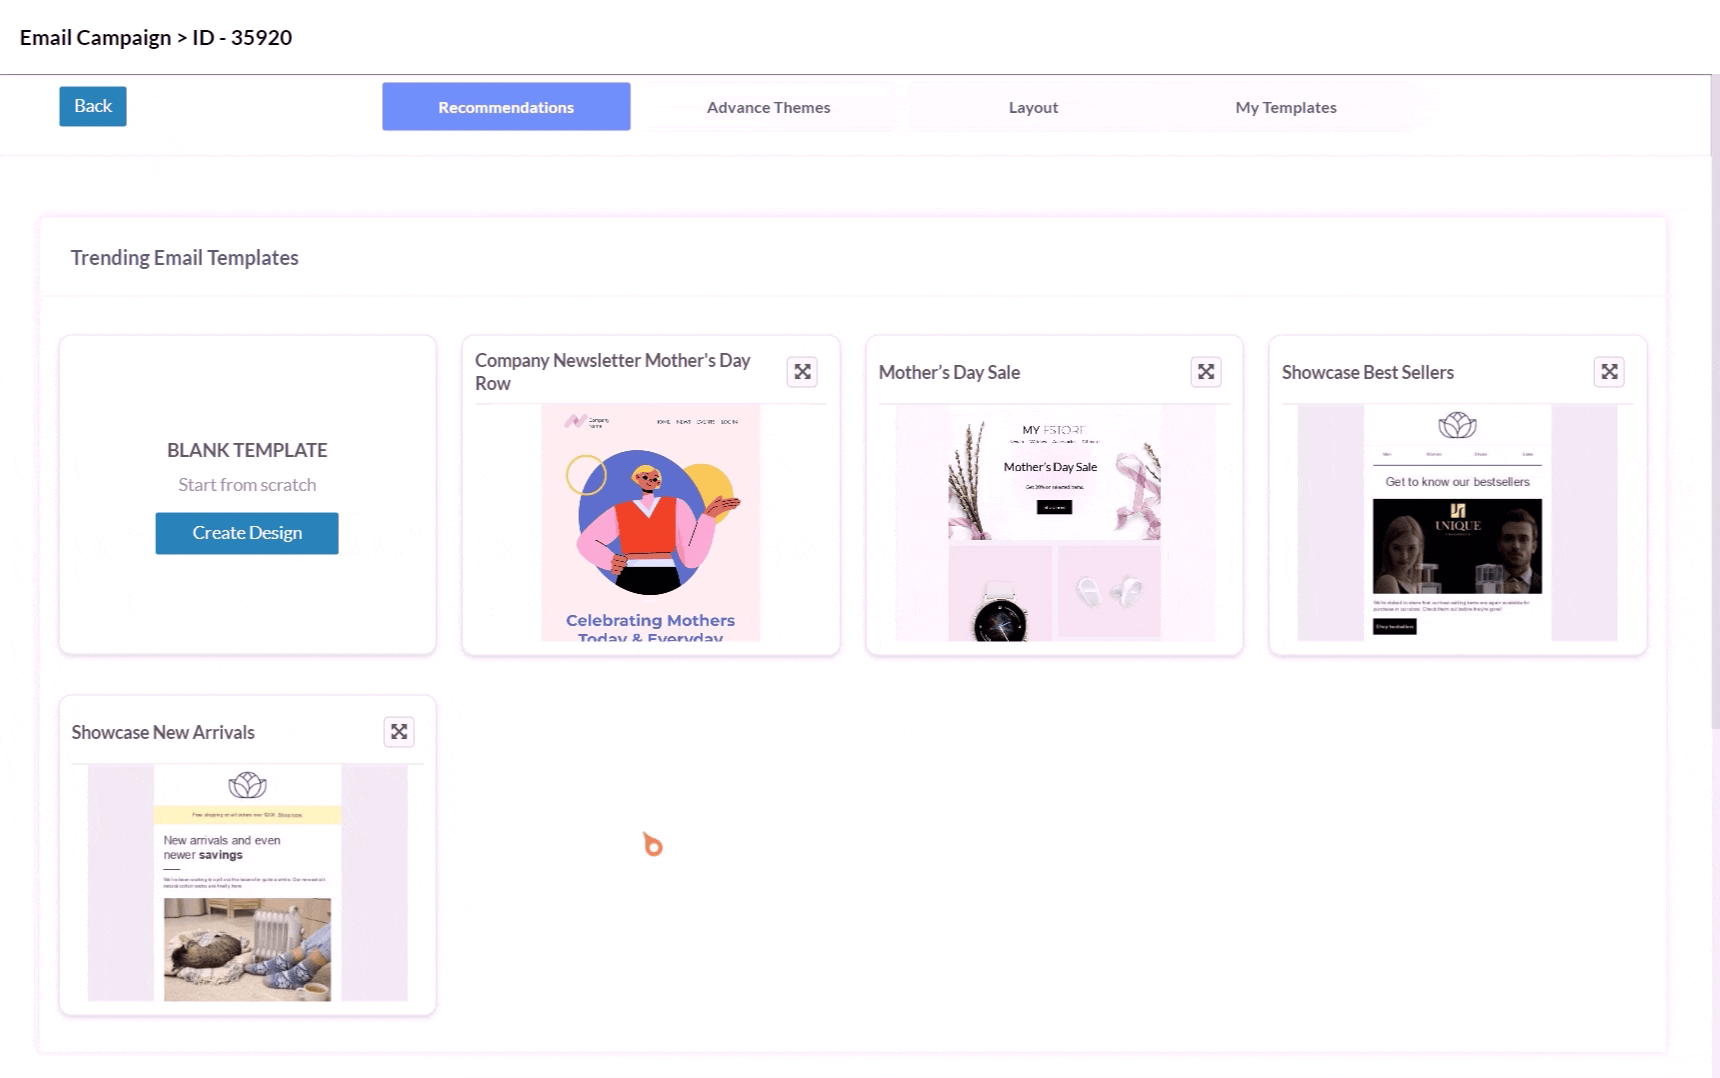Select the New Arrivals cat photo preview
The width and height of the screenshot is (1720, 1078).
coord(247,948)
